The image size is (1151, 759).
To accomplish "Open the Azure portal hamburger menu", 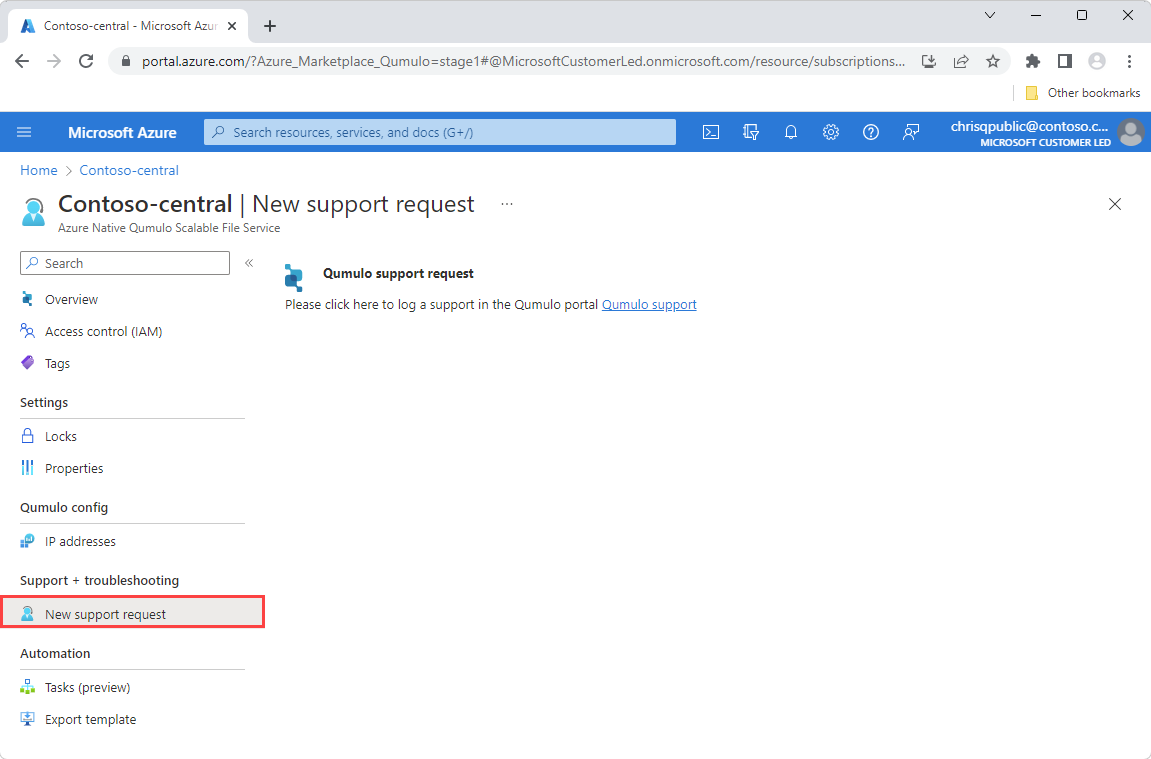I will [24, 132].
